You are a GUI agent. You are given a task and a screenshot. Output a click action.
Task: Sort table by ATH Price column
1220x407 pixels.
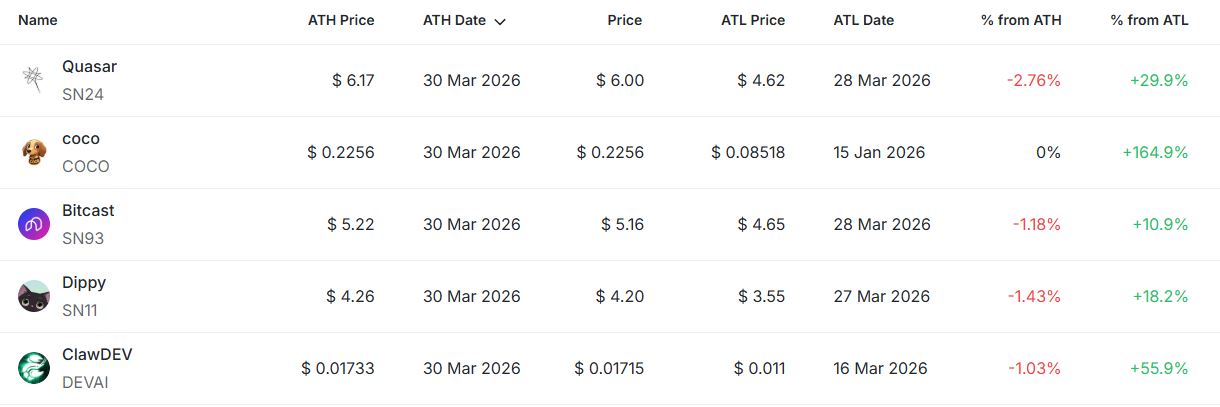[341, 20]
